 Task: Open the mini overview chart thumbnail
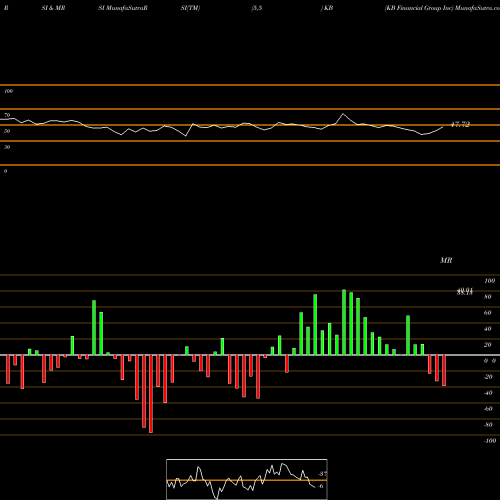click(247, 479)
